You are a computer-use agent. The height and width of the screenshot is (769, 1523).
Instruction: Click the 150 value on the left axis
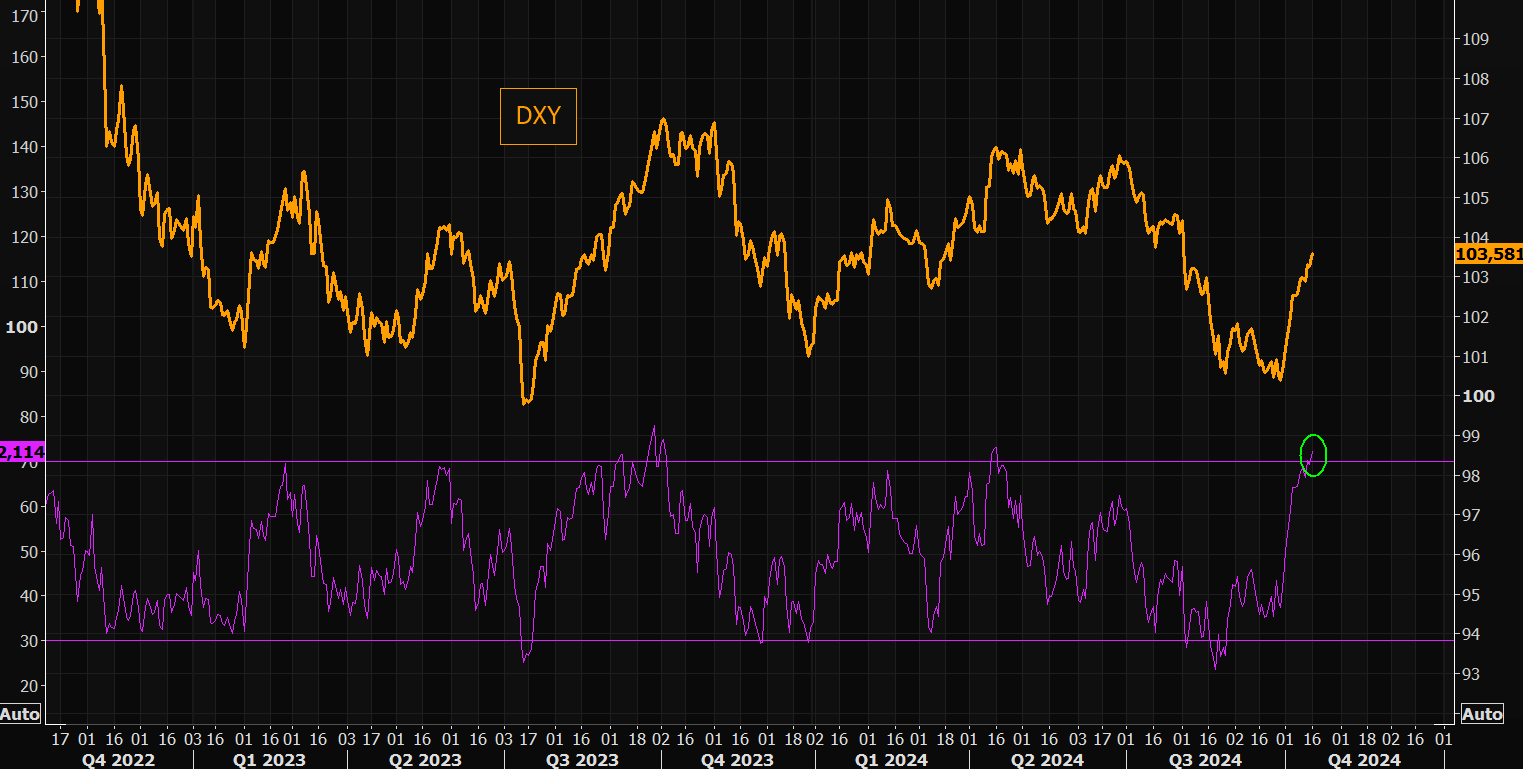[x=27, y=102]
